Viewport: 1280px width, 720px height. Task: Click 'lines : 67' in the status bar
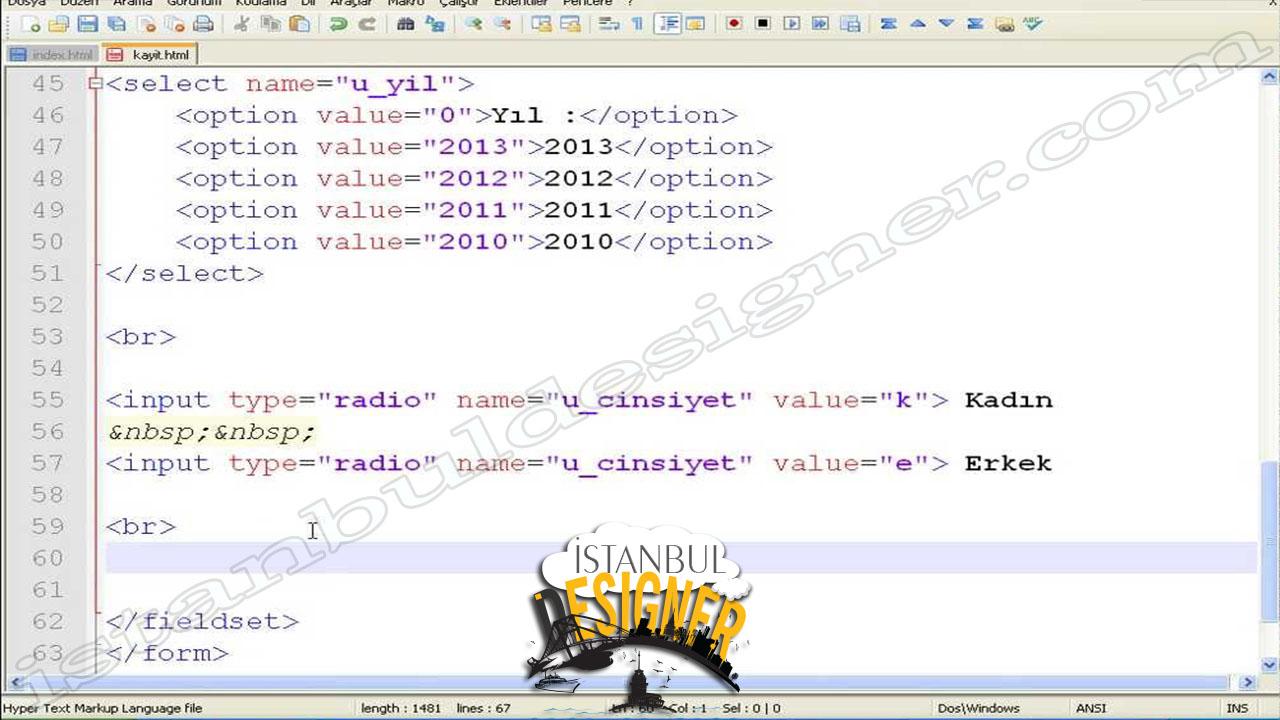[484, 708]
